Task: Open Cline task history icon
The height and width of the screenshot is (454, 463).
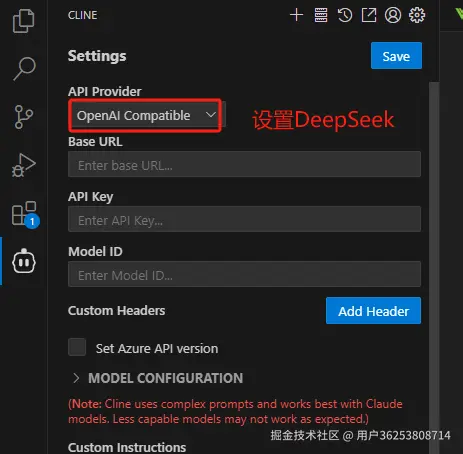Action: [345, 15]
